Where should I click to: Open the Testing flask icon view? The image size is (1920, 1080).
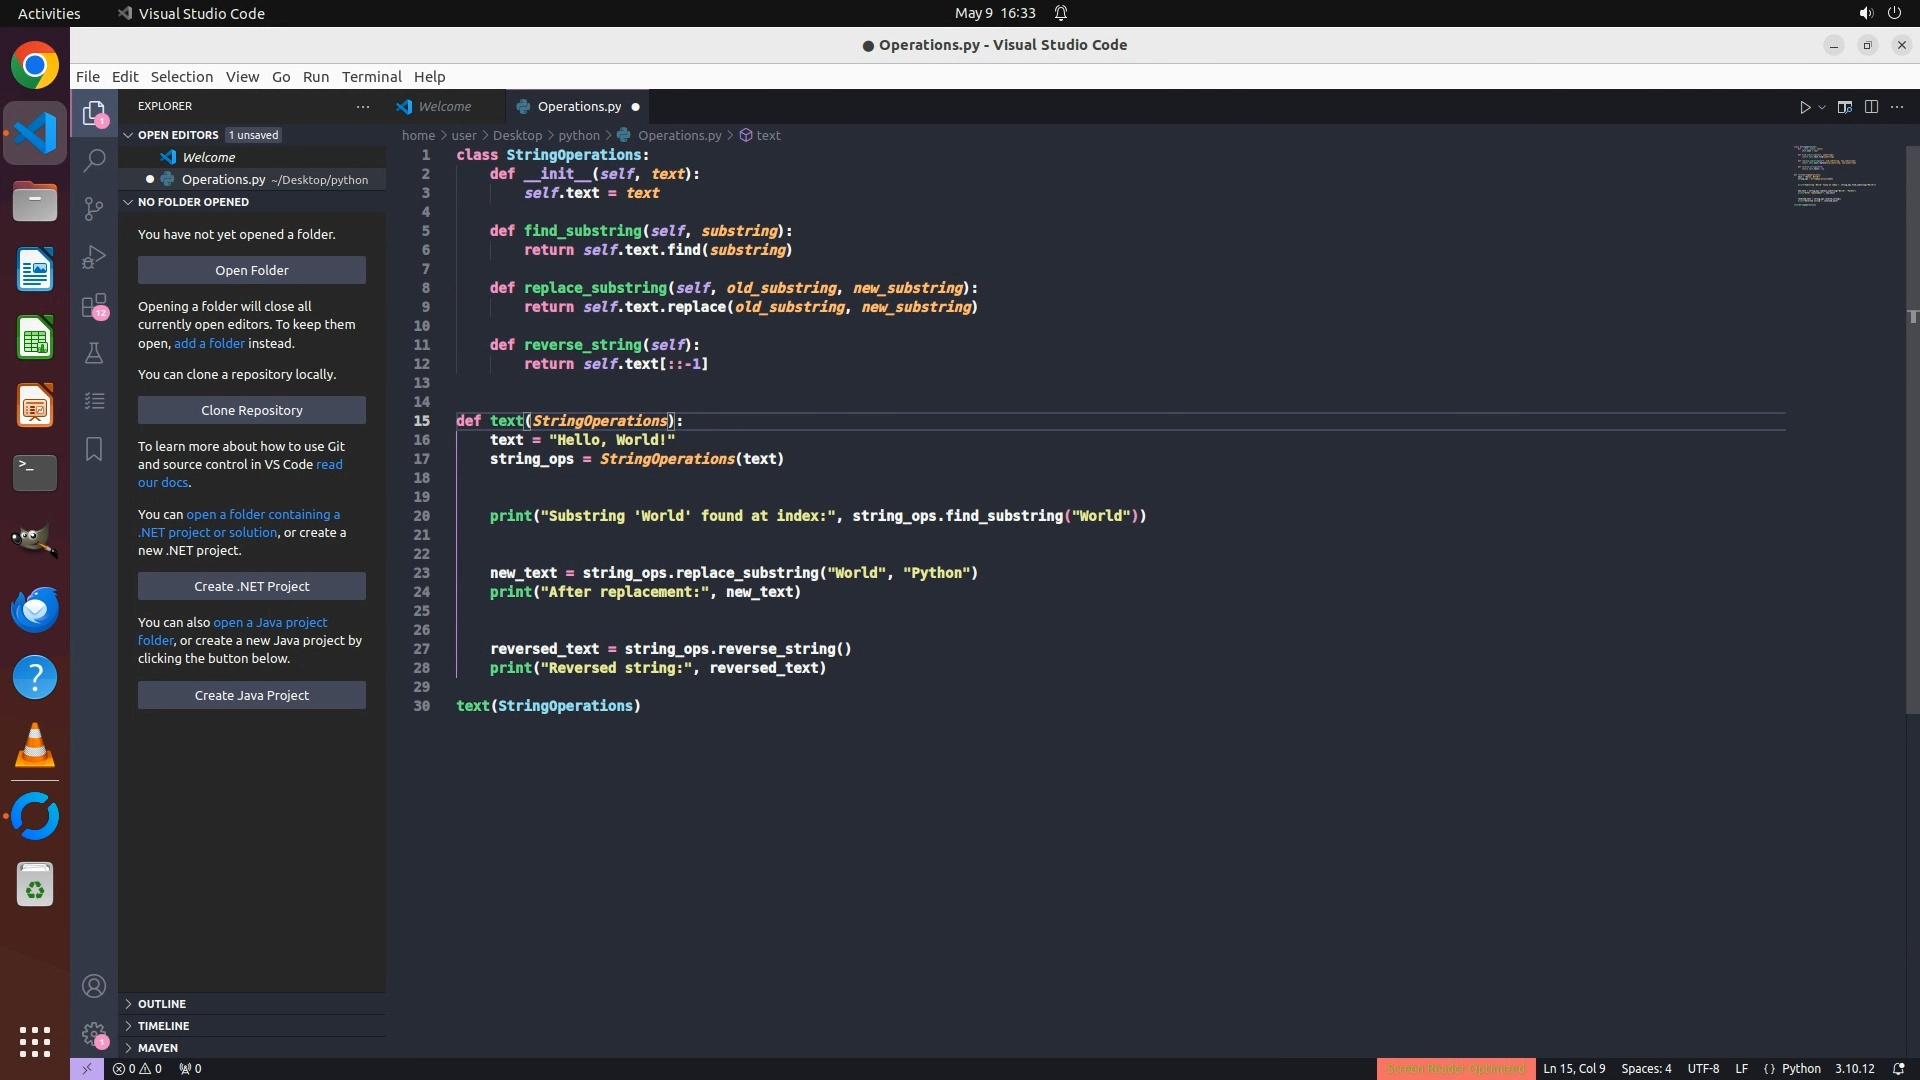94,353
